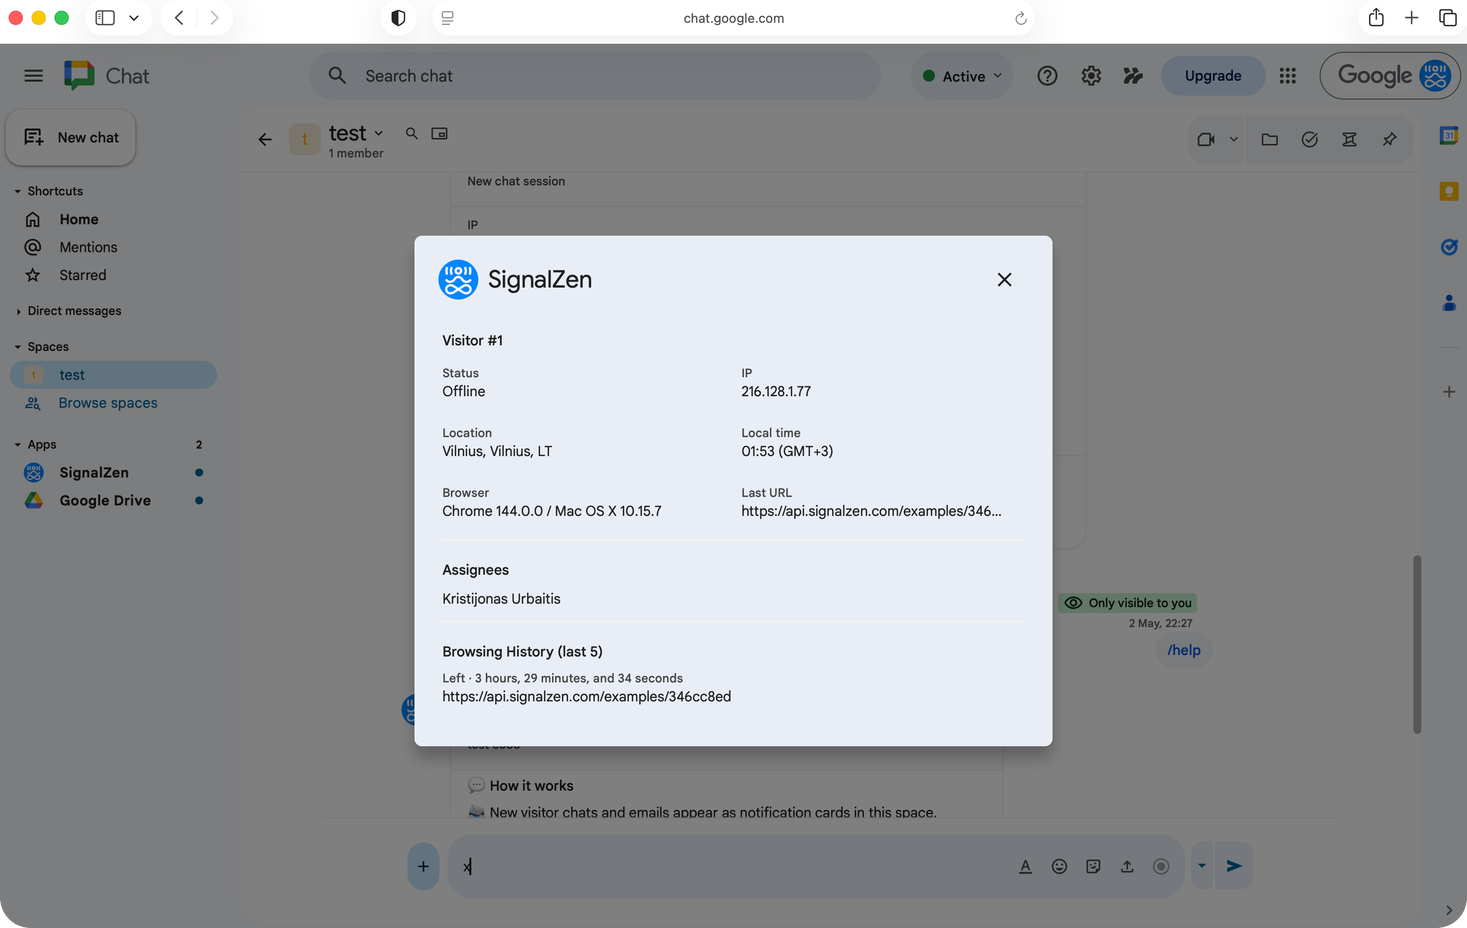Click Safari privacy shield icon

pos(398,18)
